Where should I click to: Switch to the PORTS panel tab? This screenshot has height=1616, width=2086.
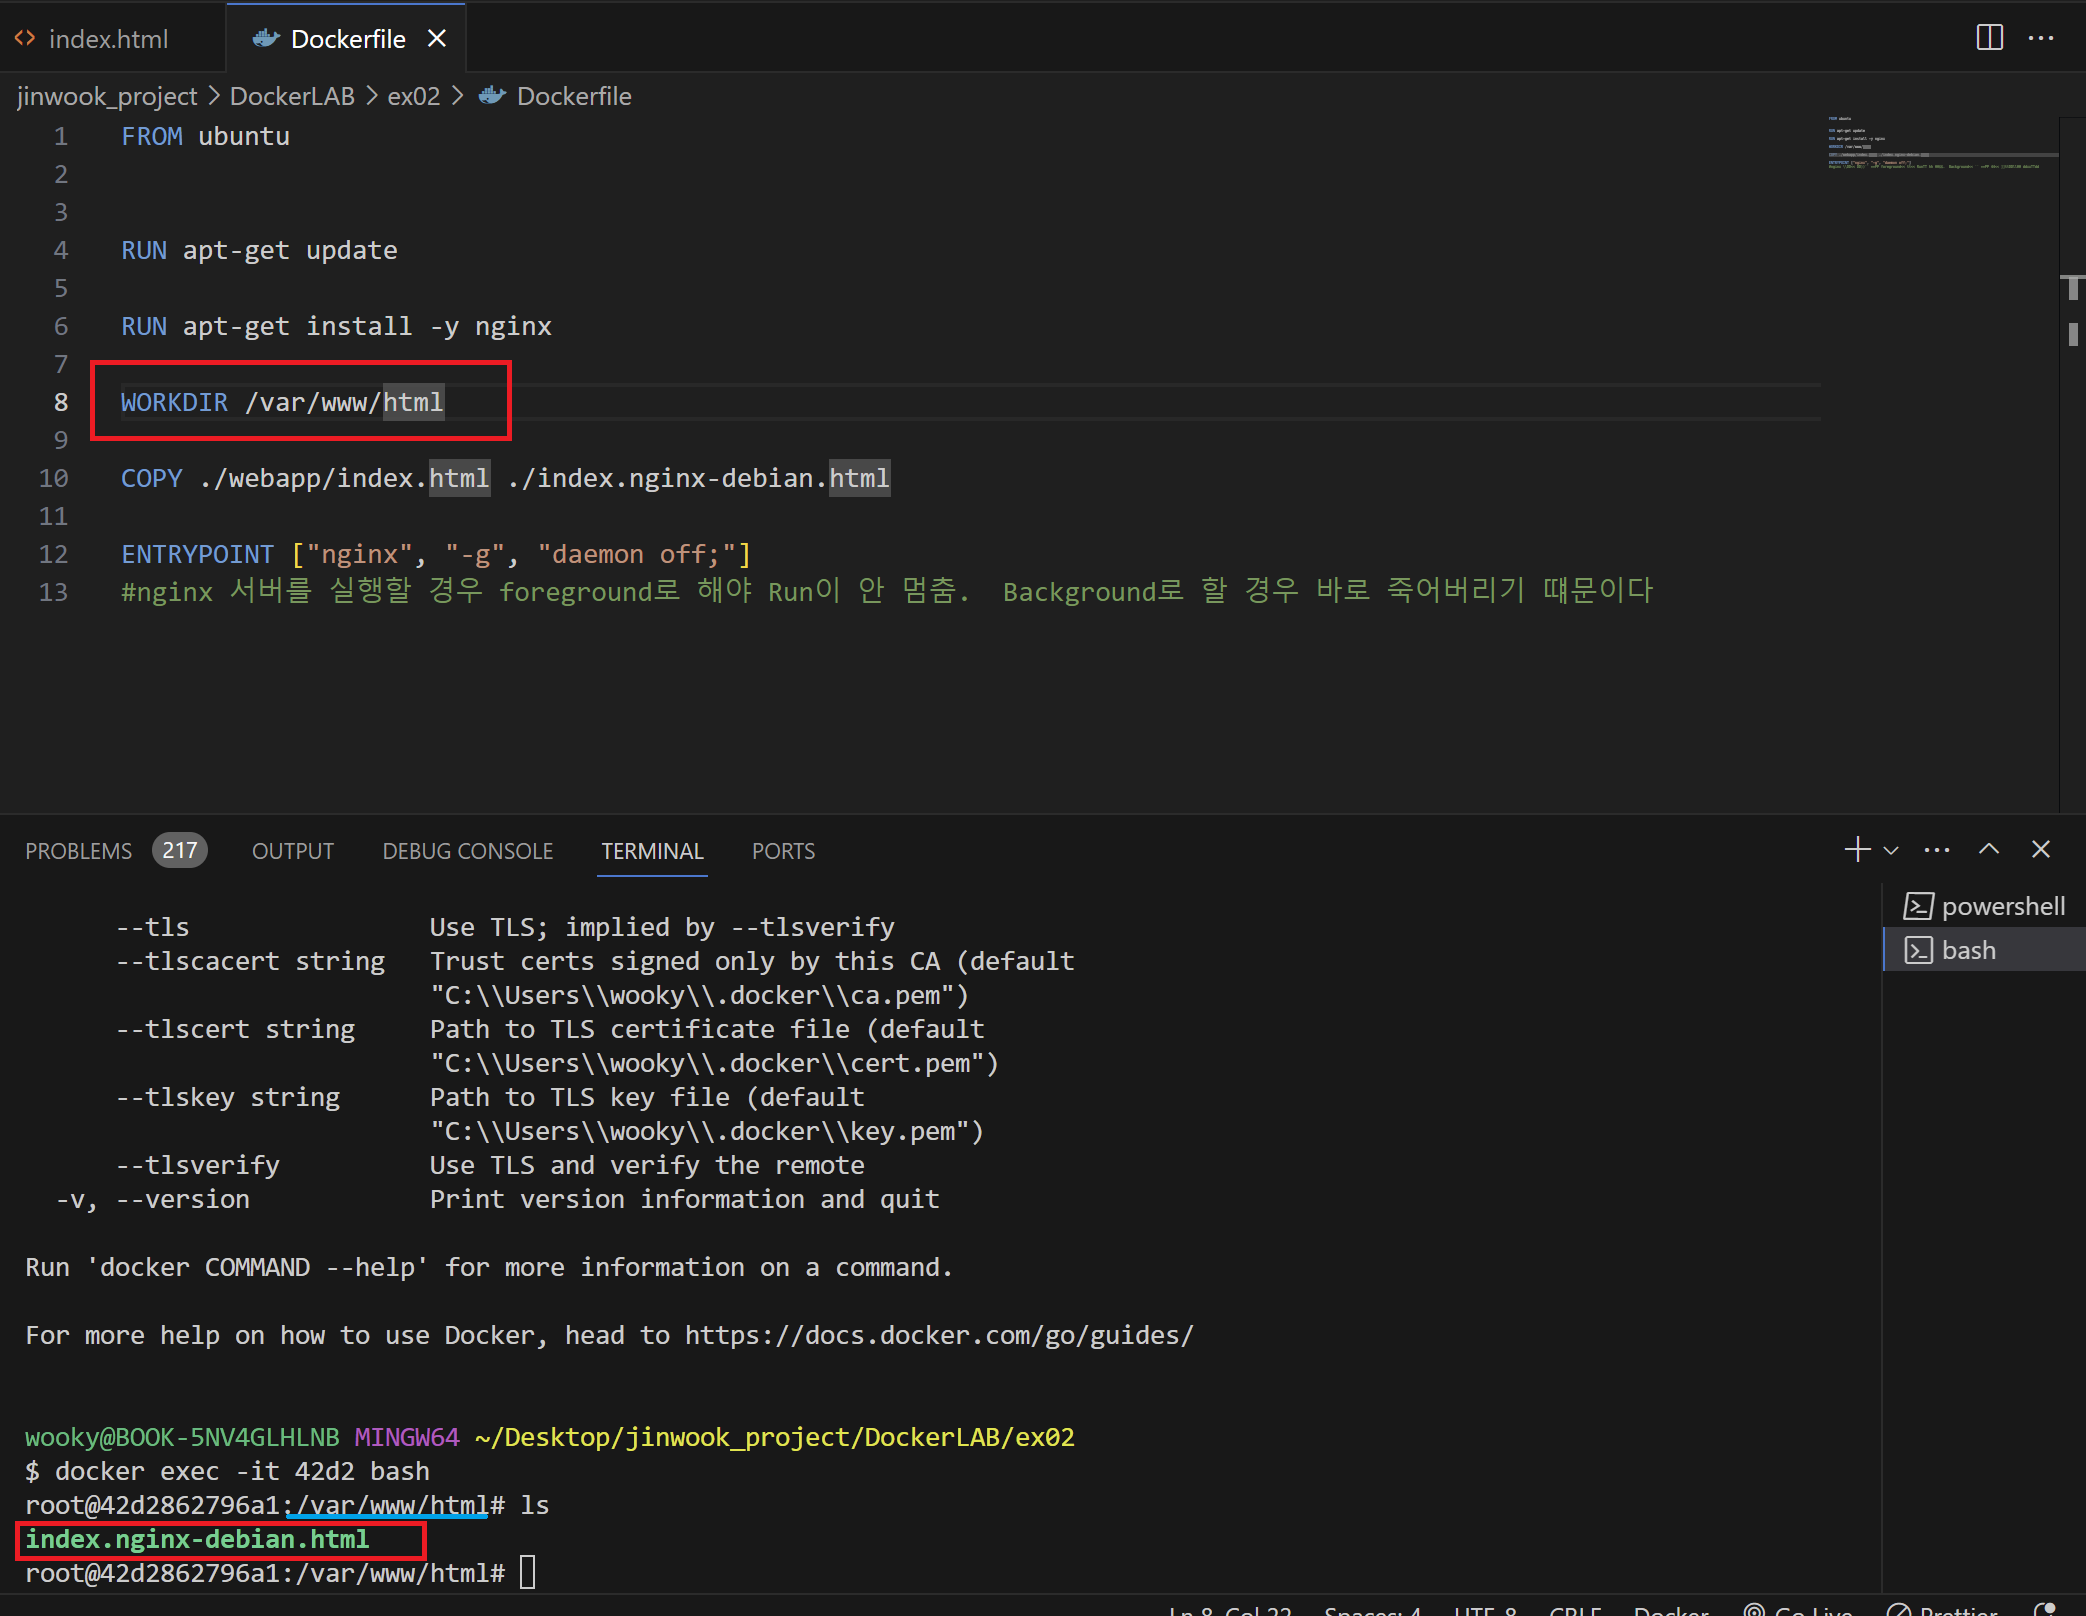(x=783, y=851)
